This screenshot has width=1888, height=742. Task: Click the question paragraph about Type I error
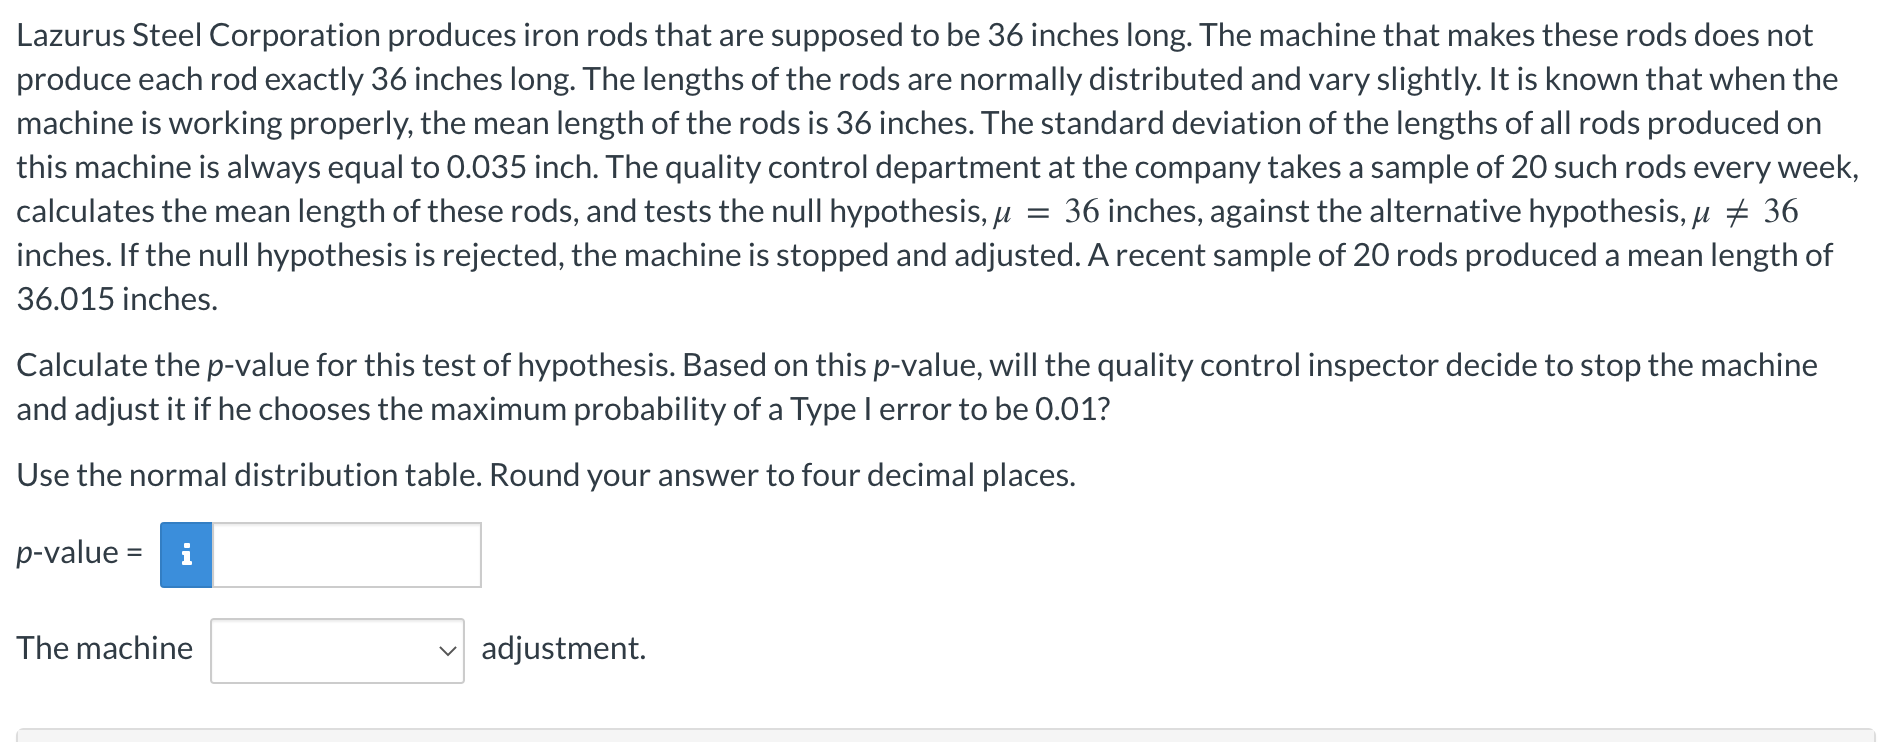[x=900, y=385]
